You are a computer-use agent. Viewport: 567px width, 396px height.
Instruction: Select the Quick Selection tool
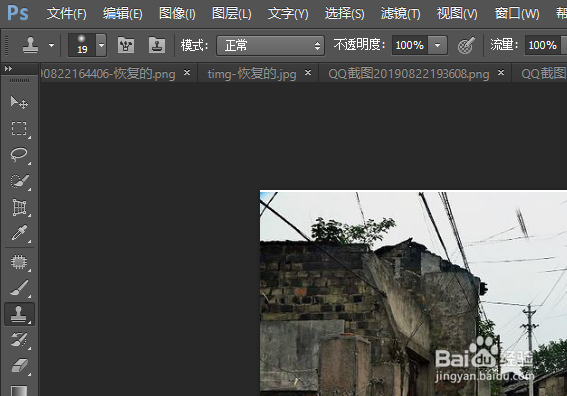(19, 181)
